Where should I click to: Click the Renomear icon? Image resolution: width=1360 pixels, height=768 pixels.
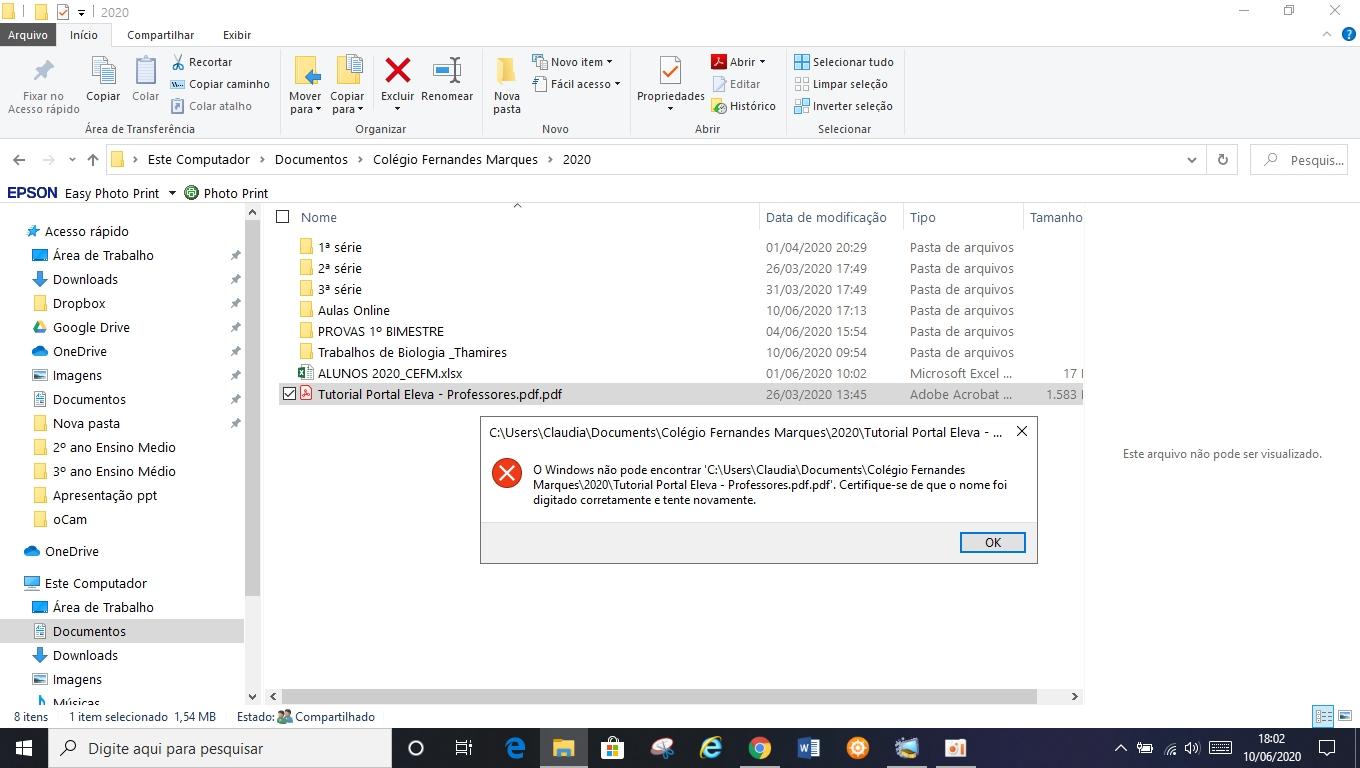coord(447,70)
